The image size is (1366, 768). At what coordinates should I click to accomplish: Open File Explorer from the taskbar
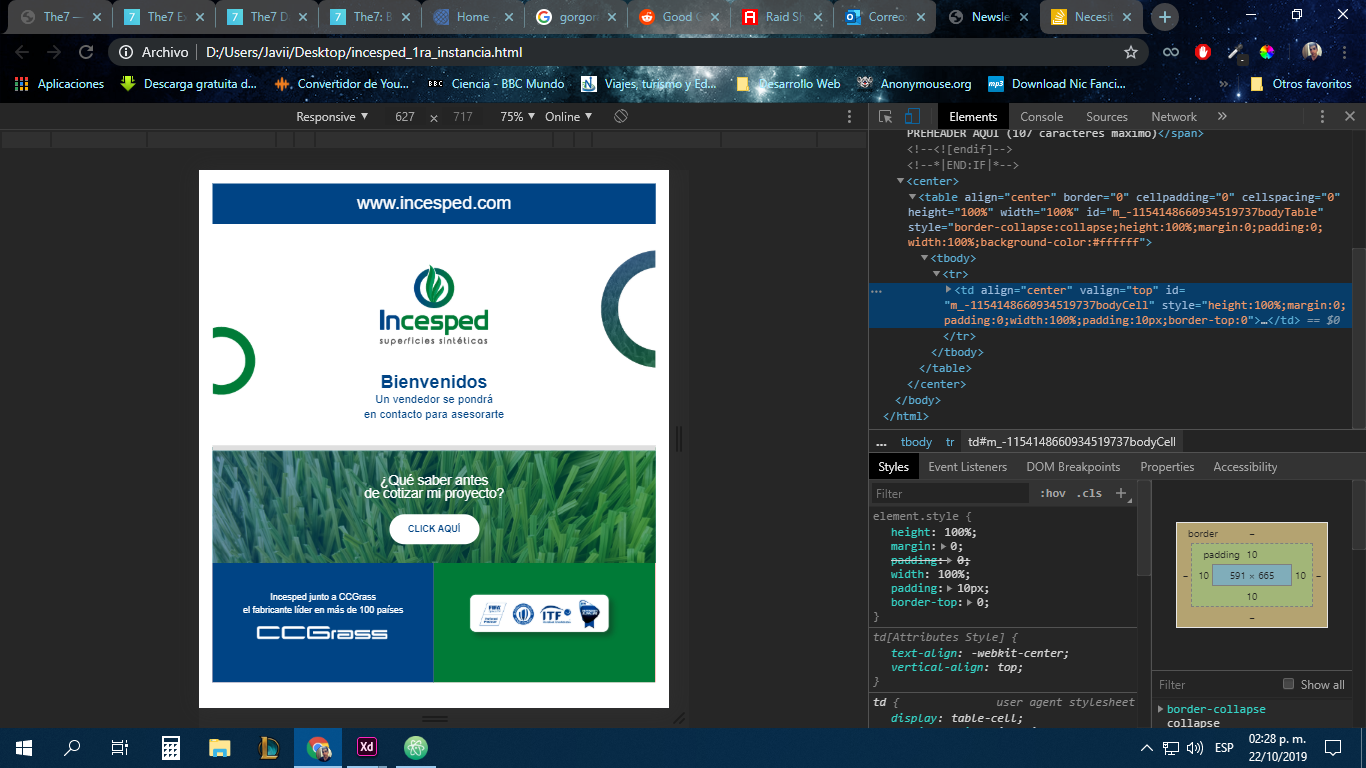[220, 747]
